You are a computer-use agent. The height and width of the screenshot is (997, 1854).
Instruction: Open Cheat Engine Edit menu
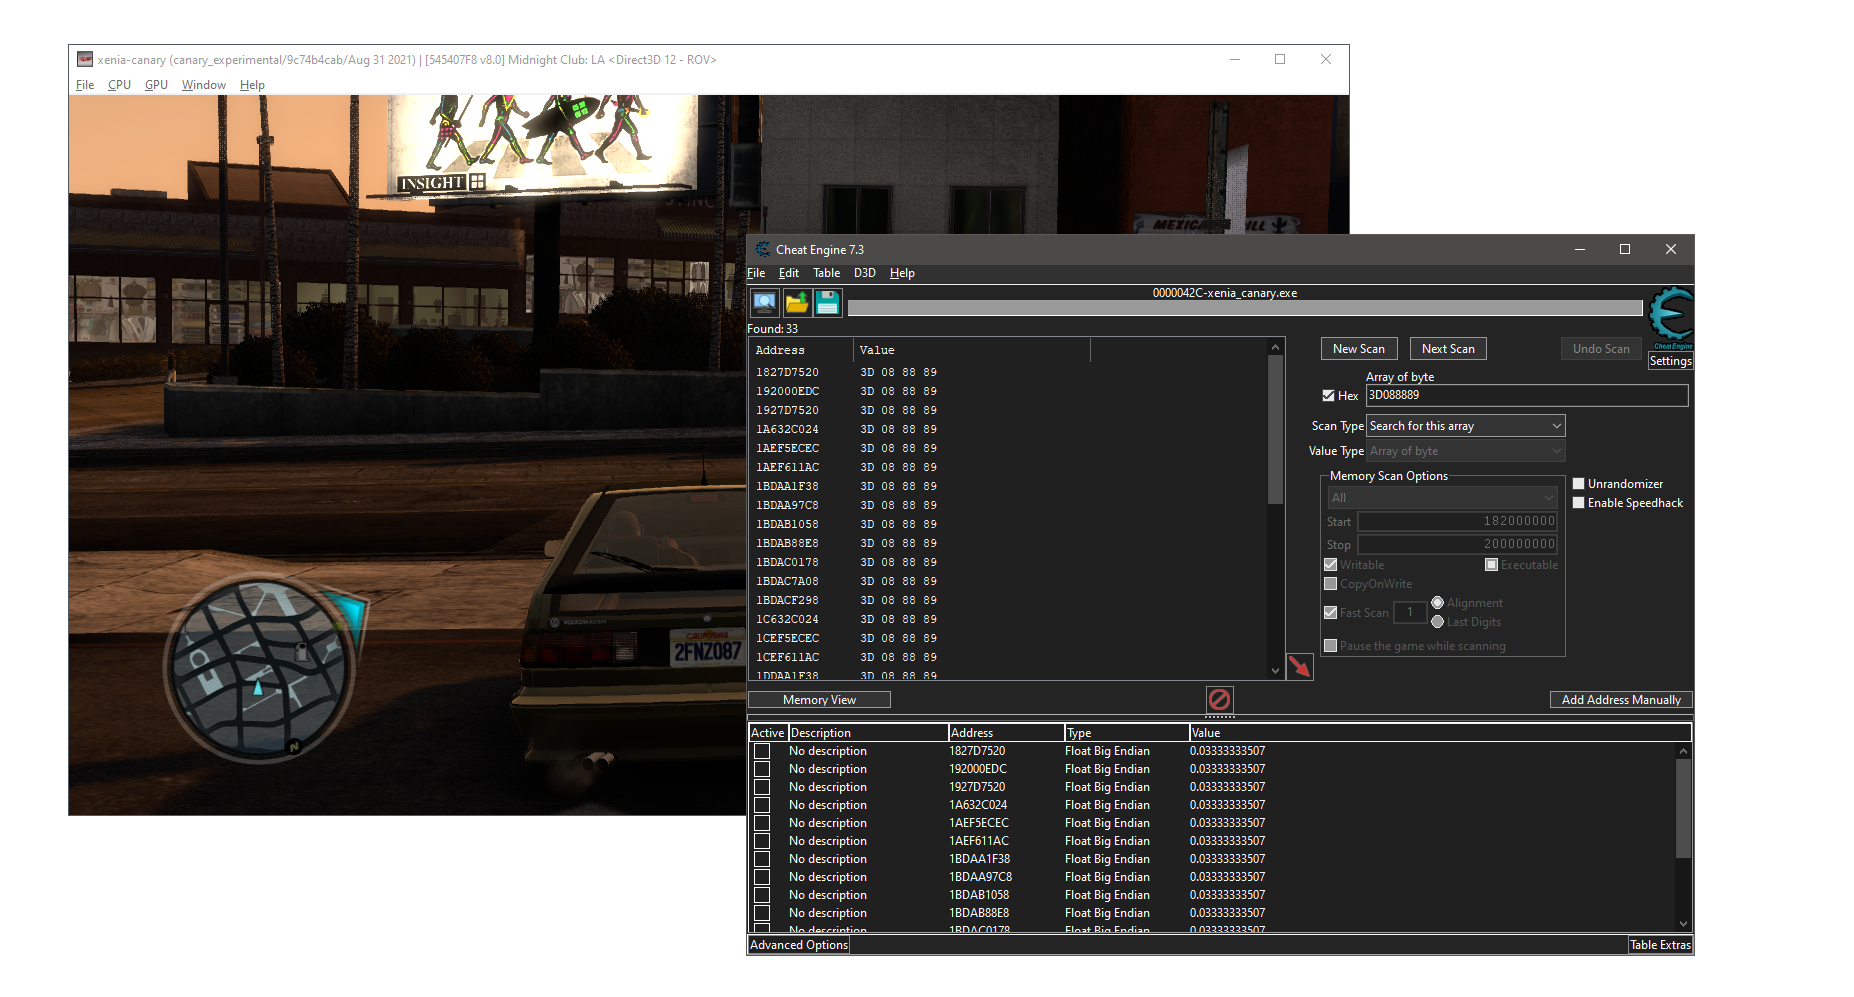click(x=789, y=273)
